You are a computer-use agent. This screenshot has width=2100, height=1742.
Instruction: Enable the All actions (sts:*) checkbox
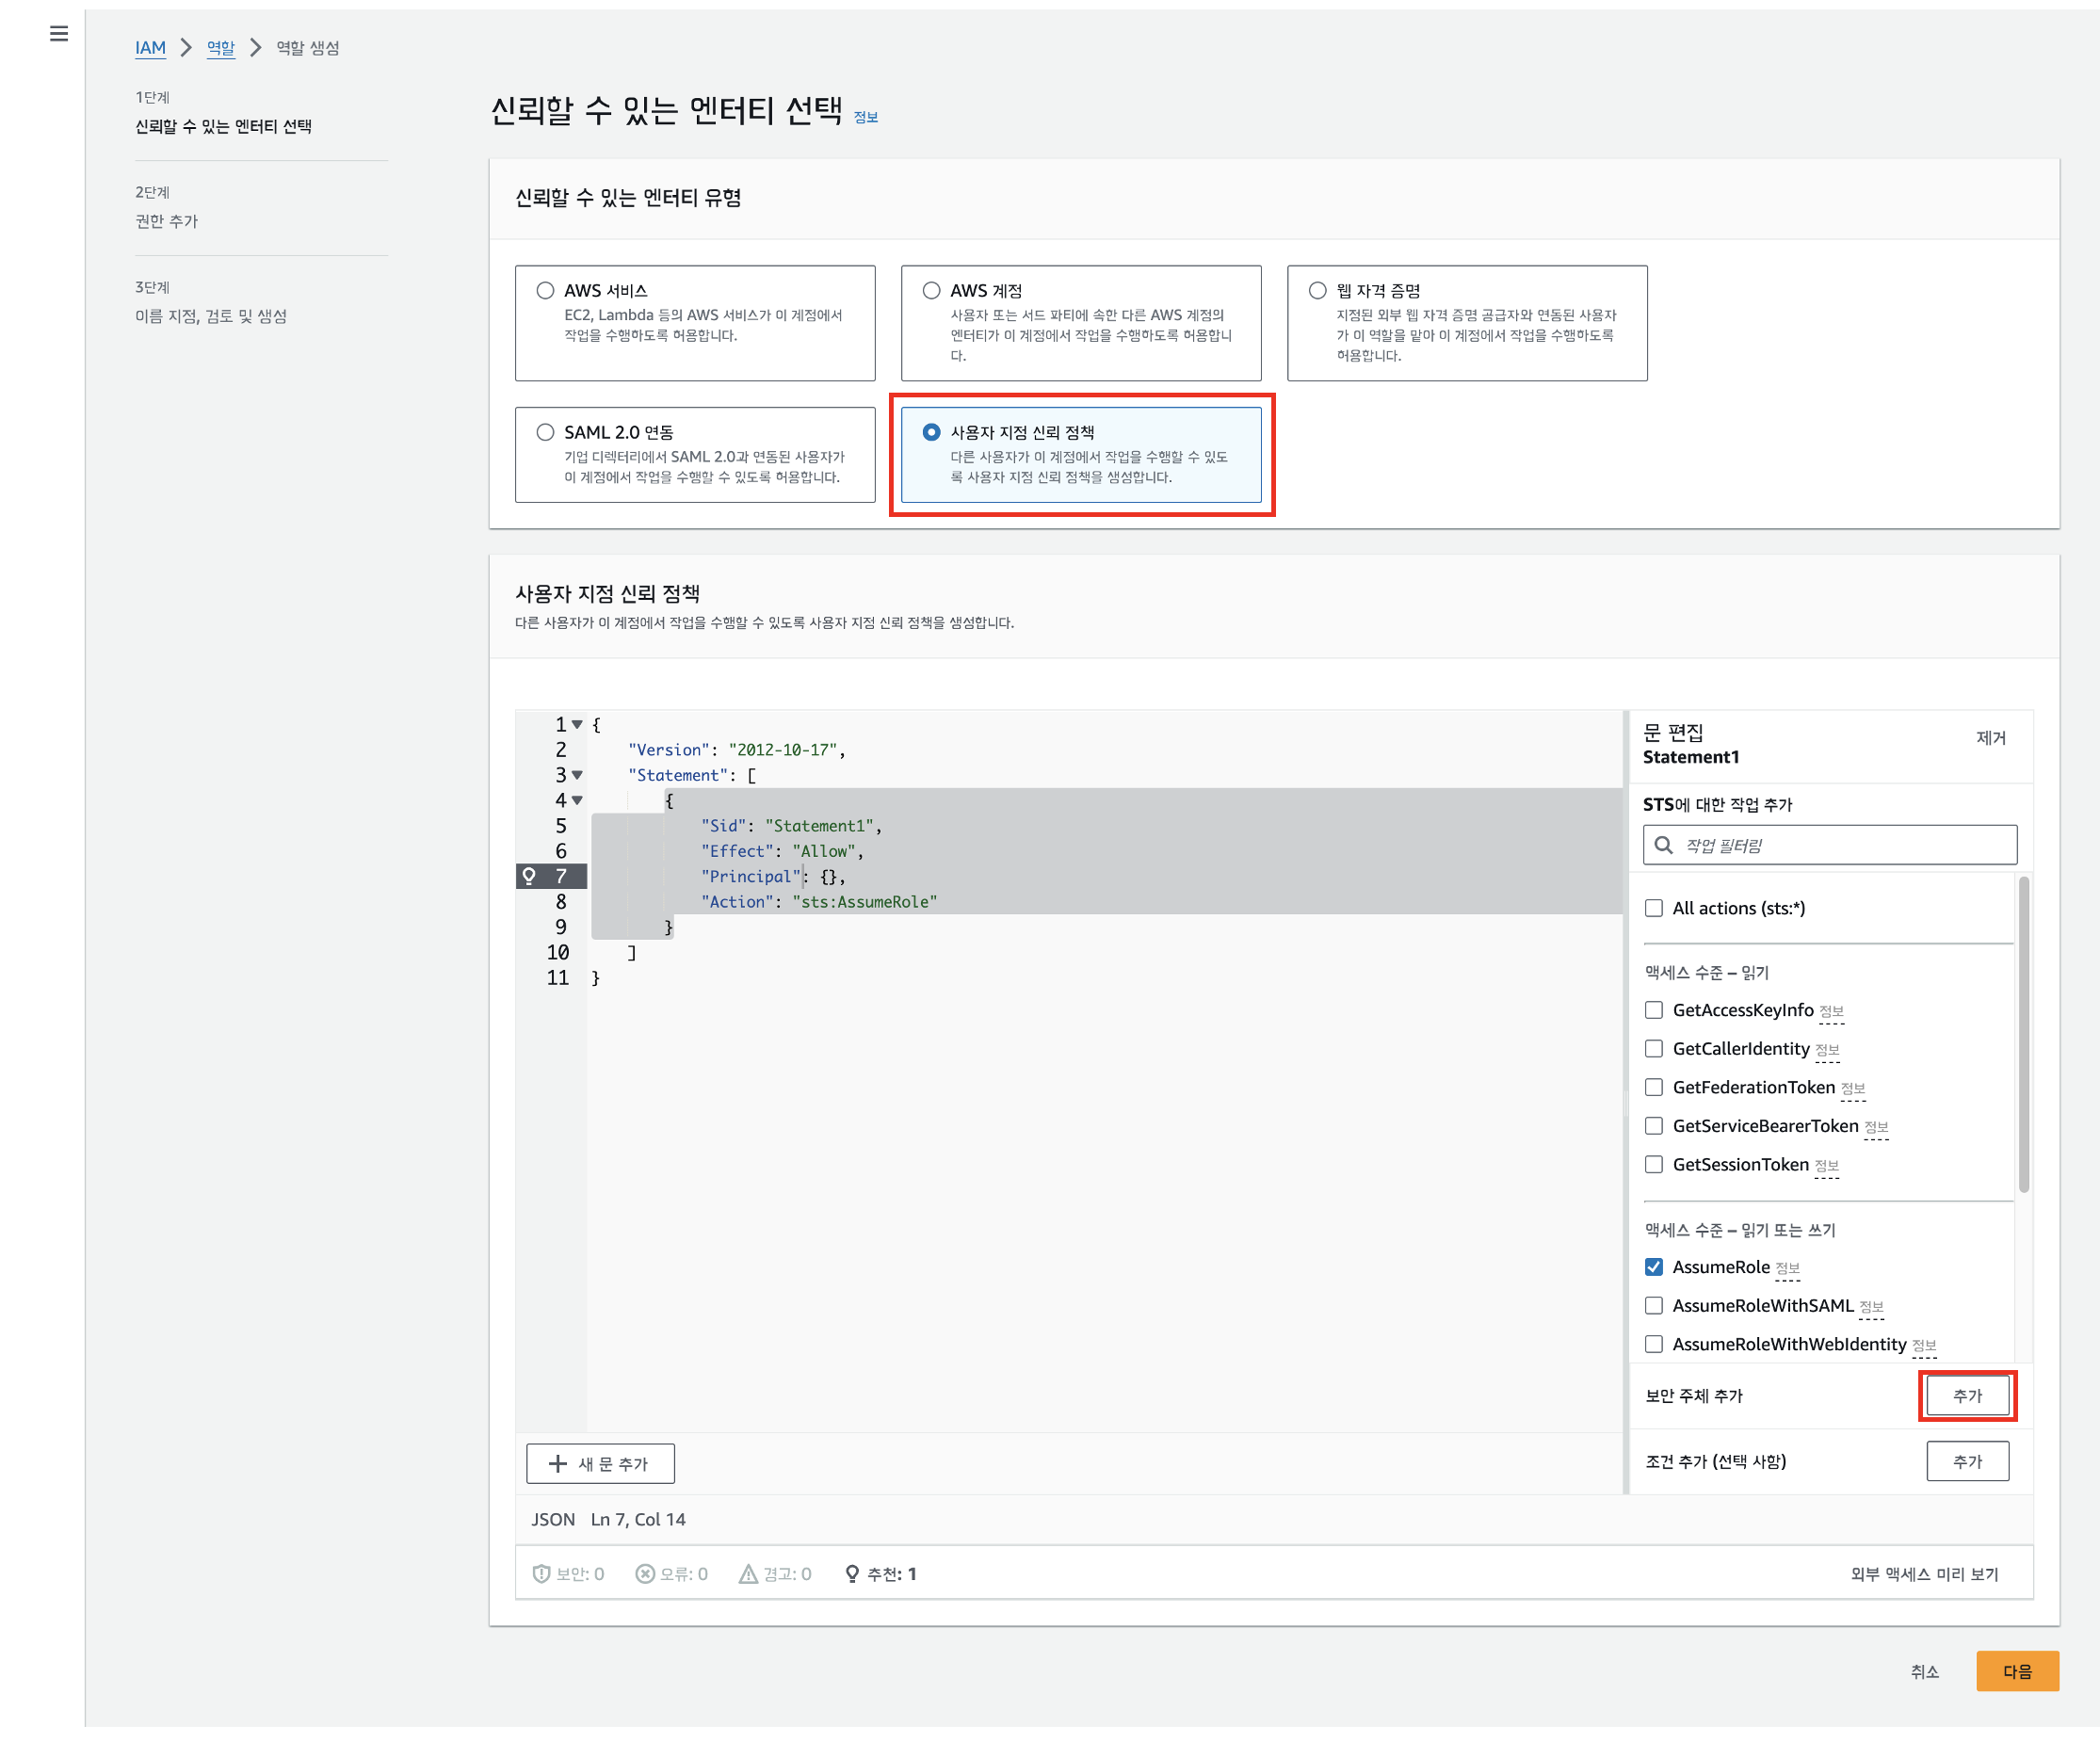[1654, 908]
